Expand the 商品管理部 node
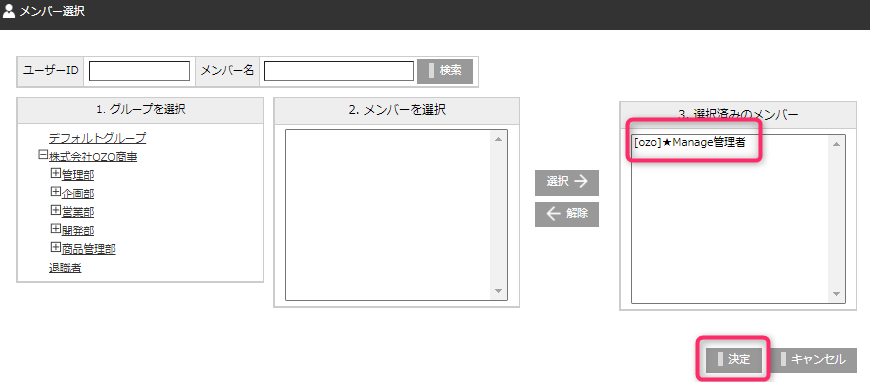The image size is (870, 382). [55, 247]
